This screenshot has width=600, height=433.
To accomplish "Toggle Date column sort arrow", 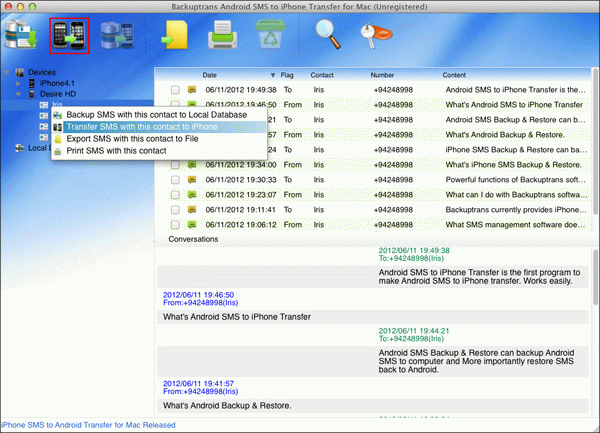I will click(273, 75).
